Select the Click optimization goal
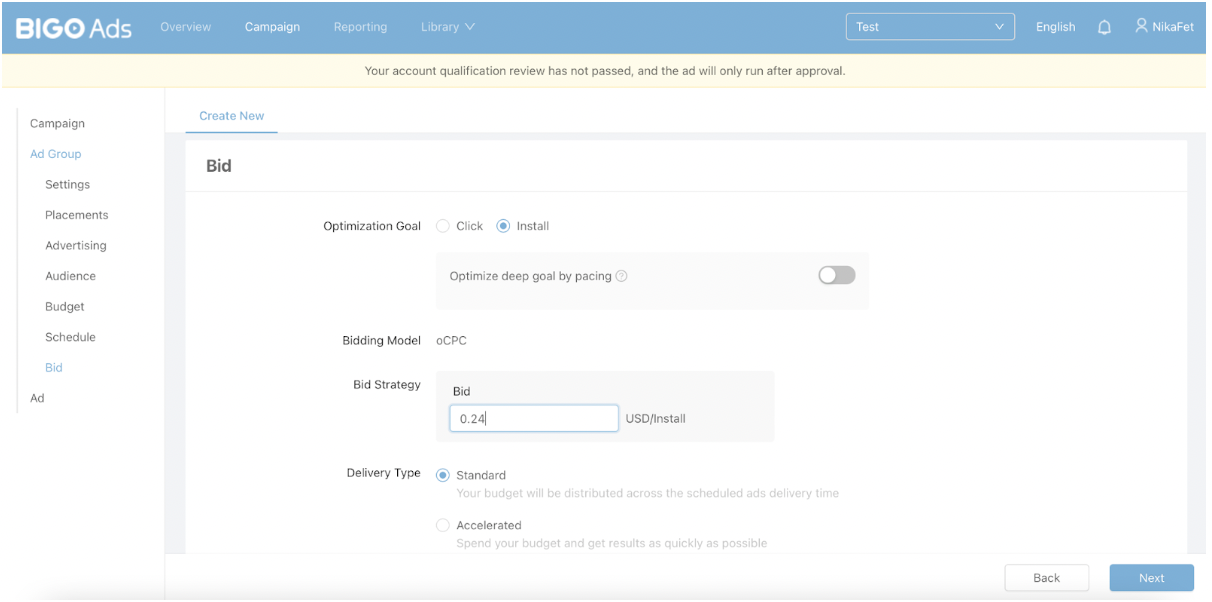Screen dimensions: 1212x602 coord(443,226)
